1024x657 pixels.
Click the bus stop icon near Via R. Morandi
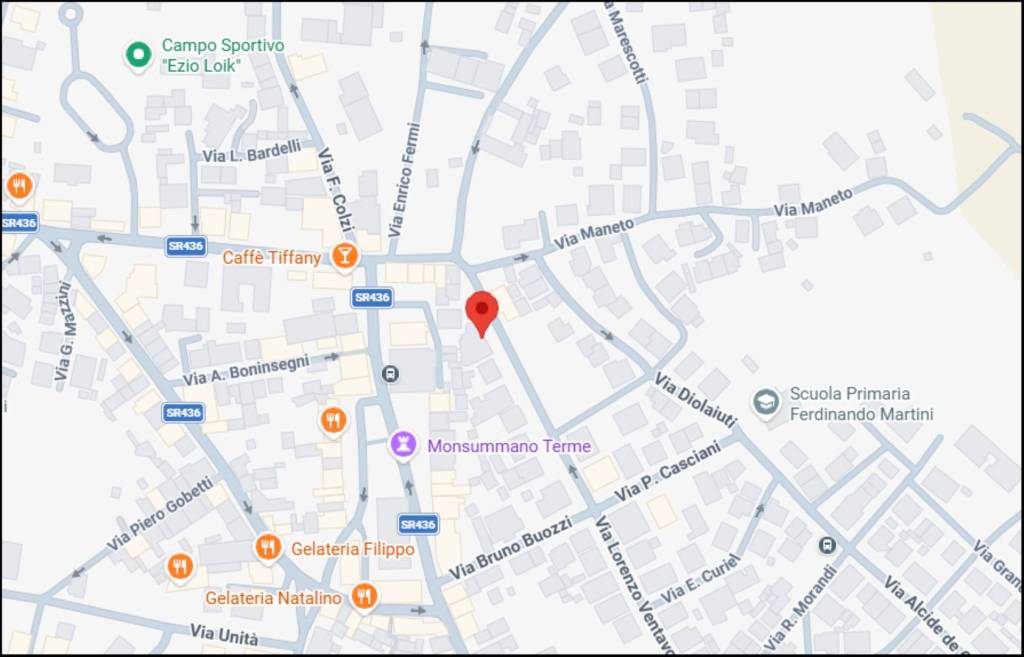pyautogui.click(x=827, y=545)
